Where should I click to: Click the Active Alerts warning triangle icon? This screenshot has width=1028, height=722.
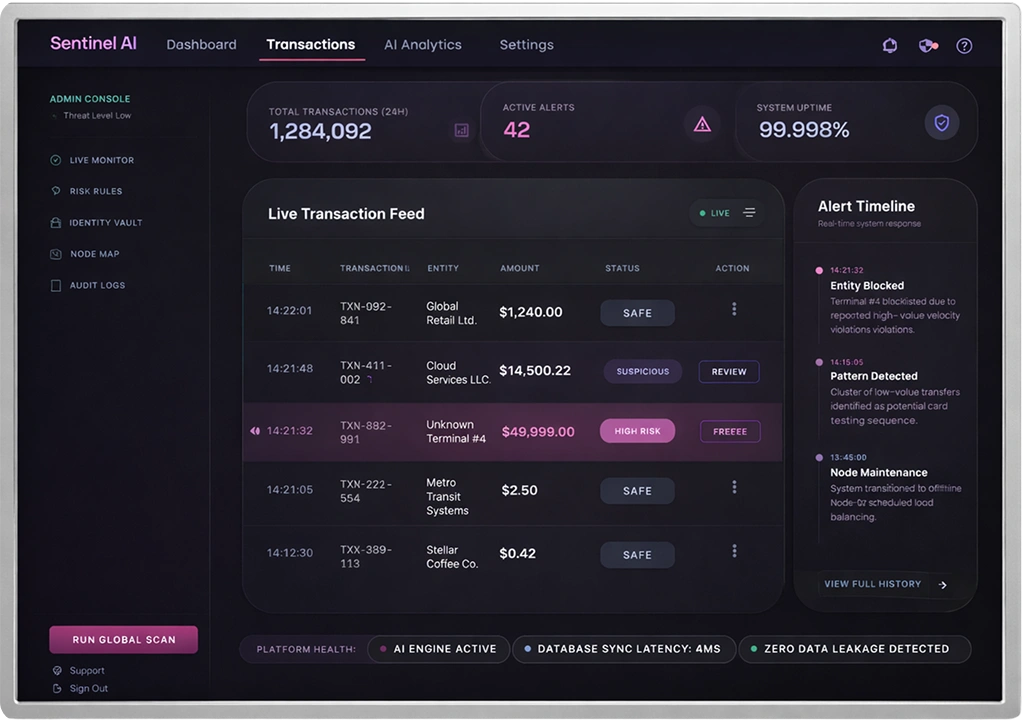[702, 124]
